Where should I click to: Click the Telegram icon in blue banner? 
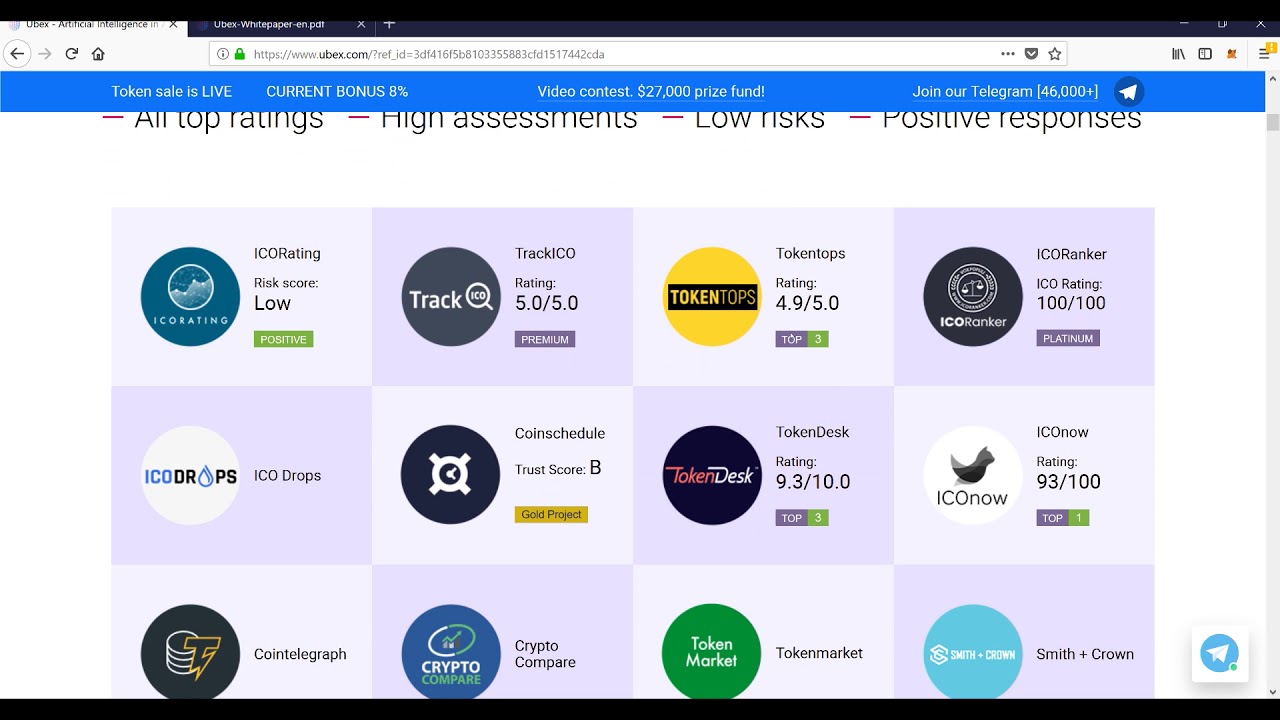coord(1129,92)
